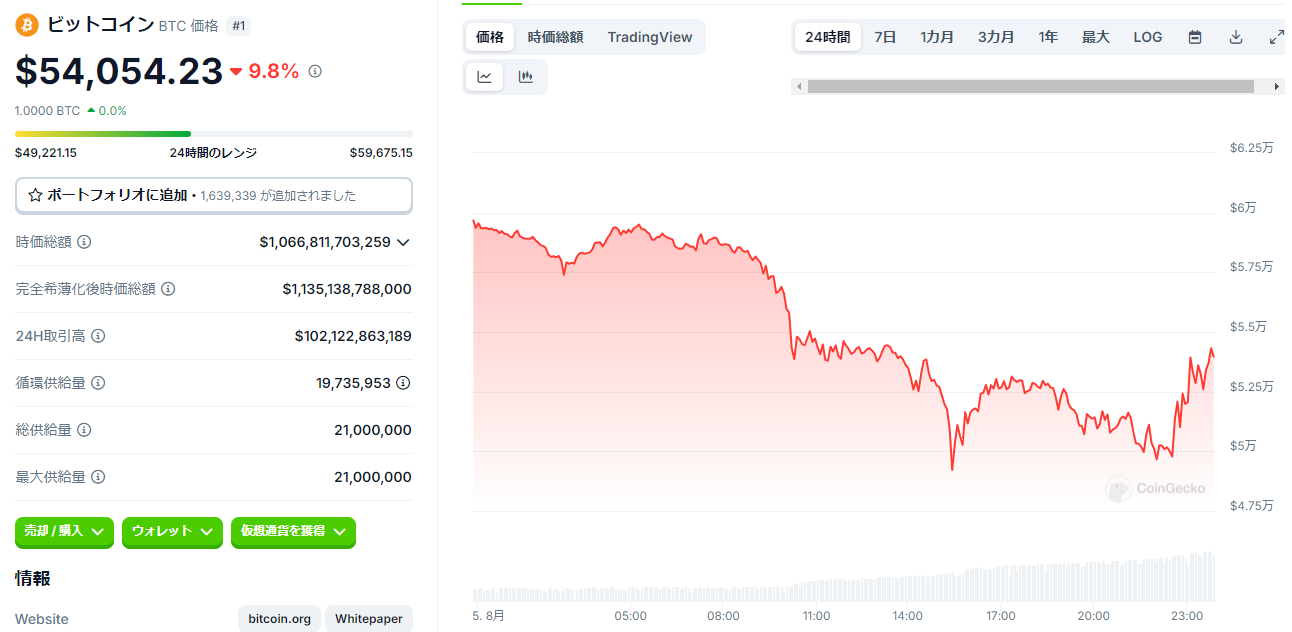Viewport: 1292px width, 632px height.
Task: Click the chart horizontal scrollbar thumb
Action: click(x=1030, y=87)
